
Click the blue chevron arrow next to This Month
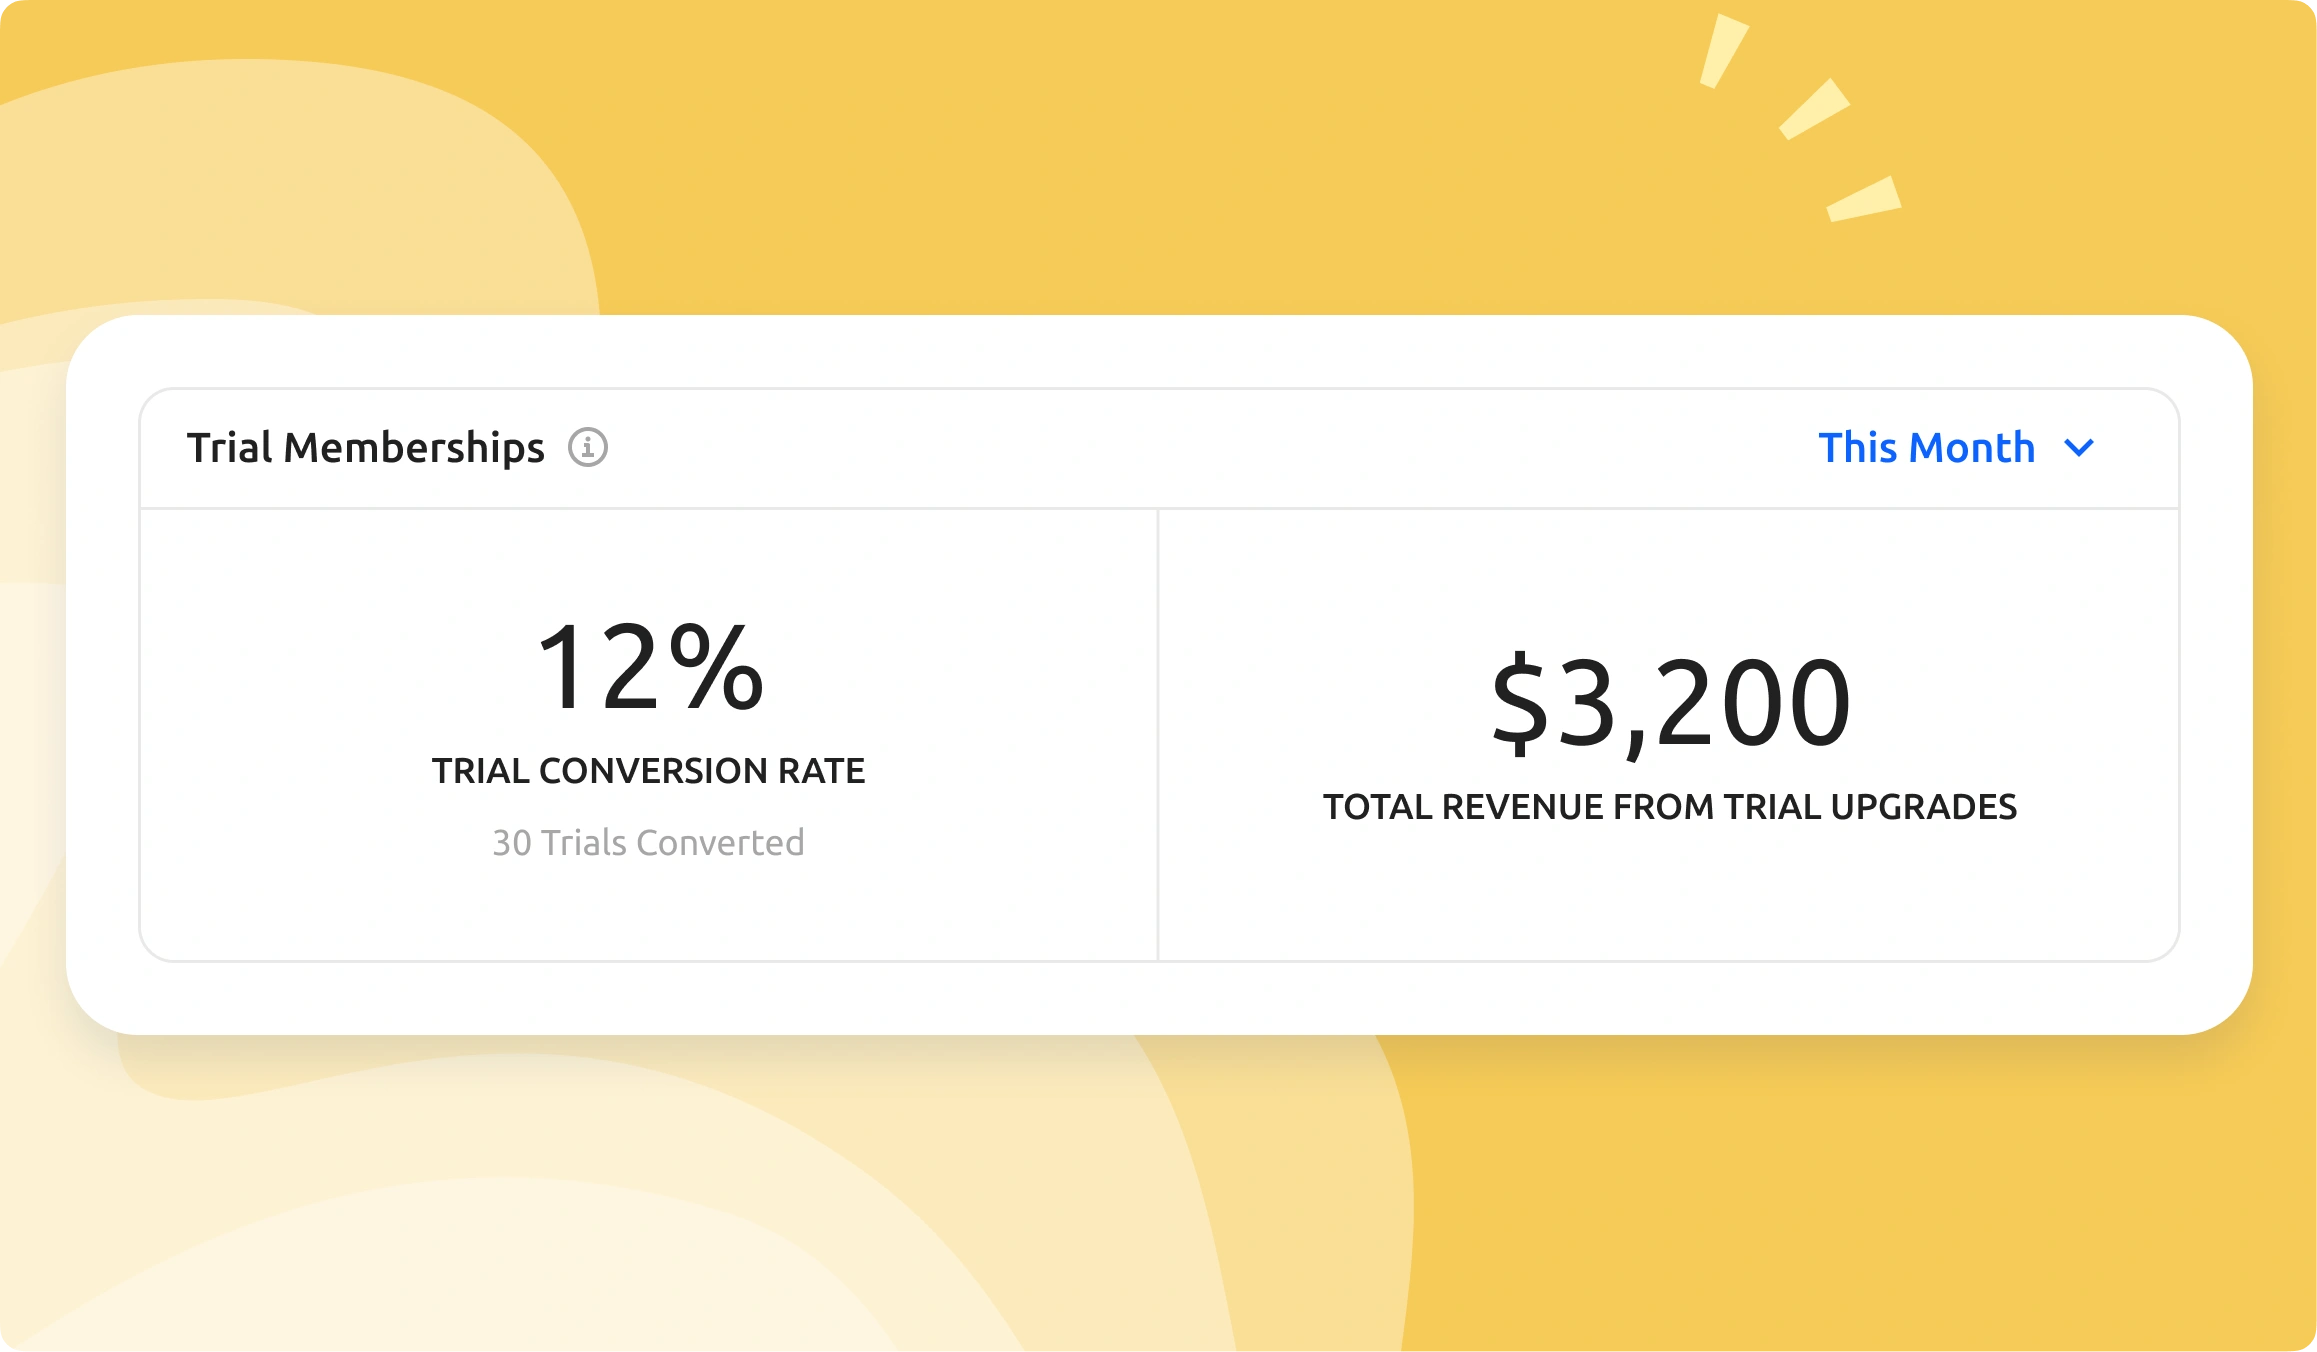(2079, 448)
